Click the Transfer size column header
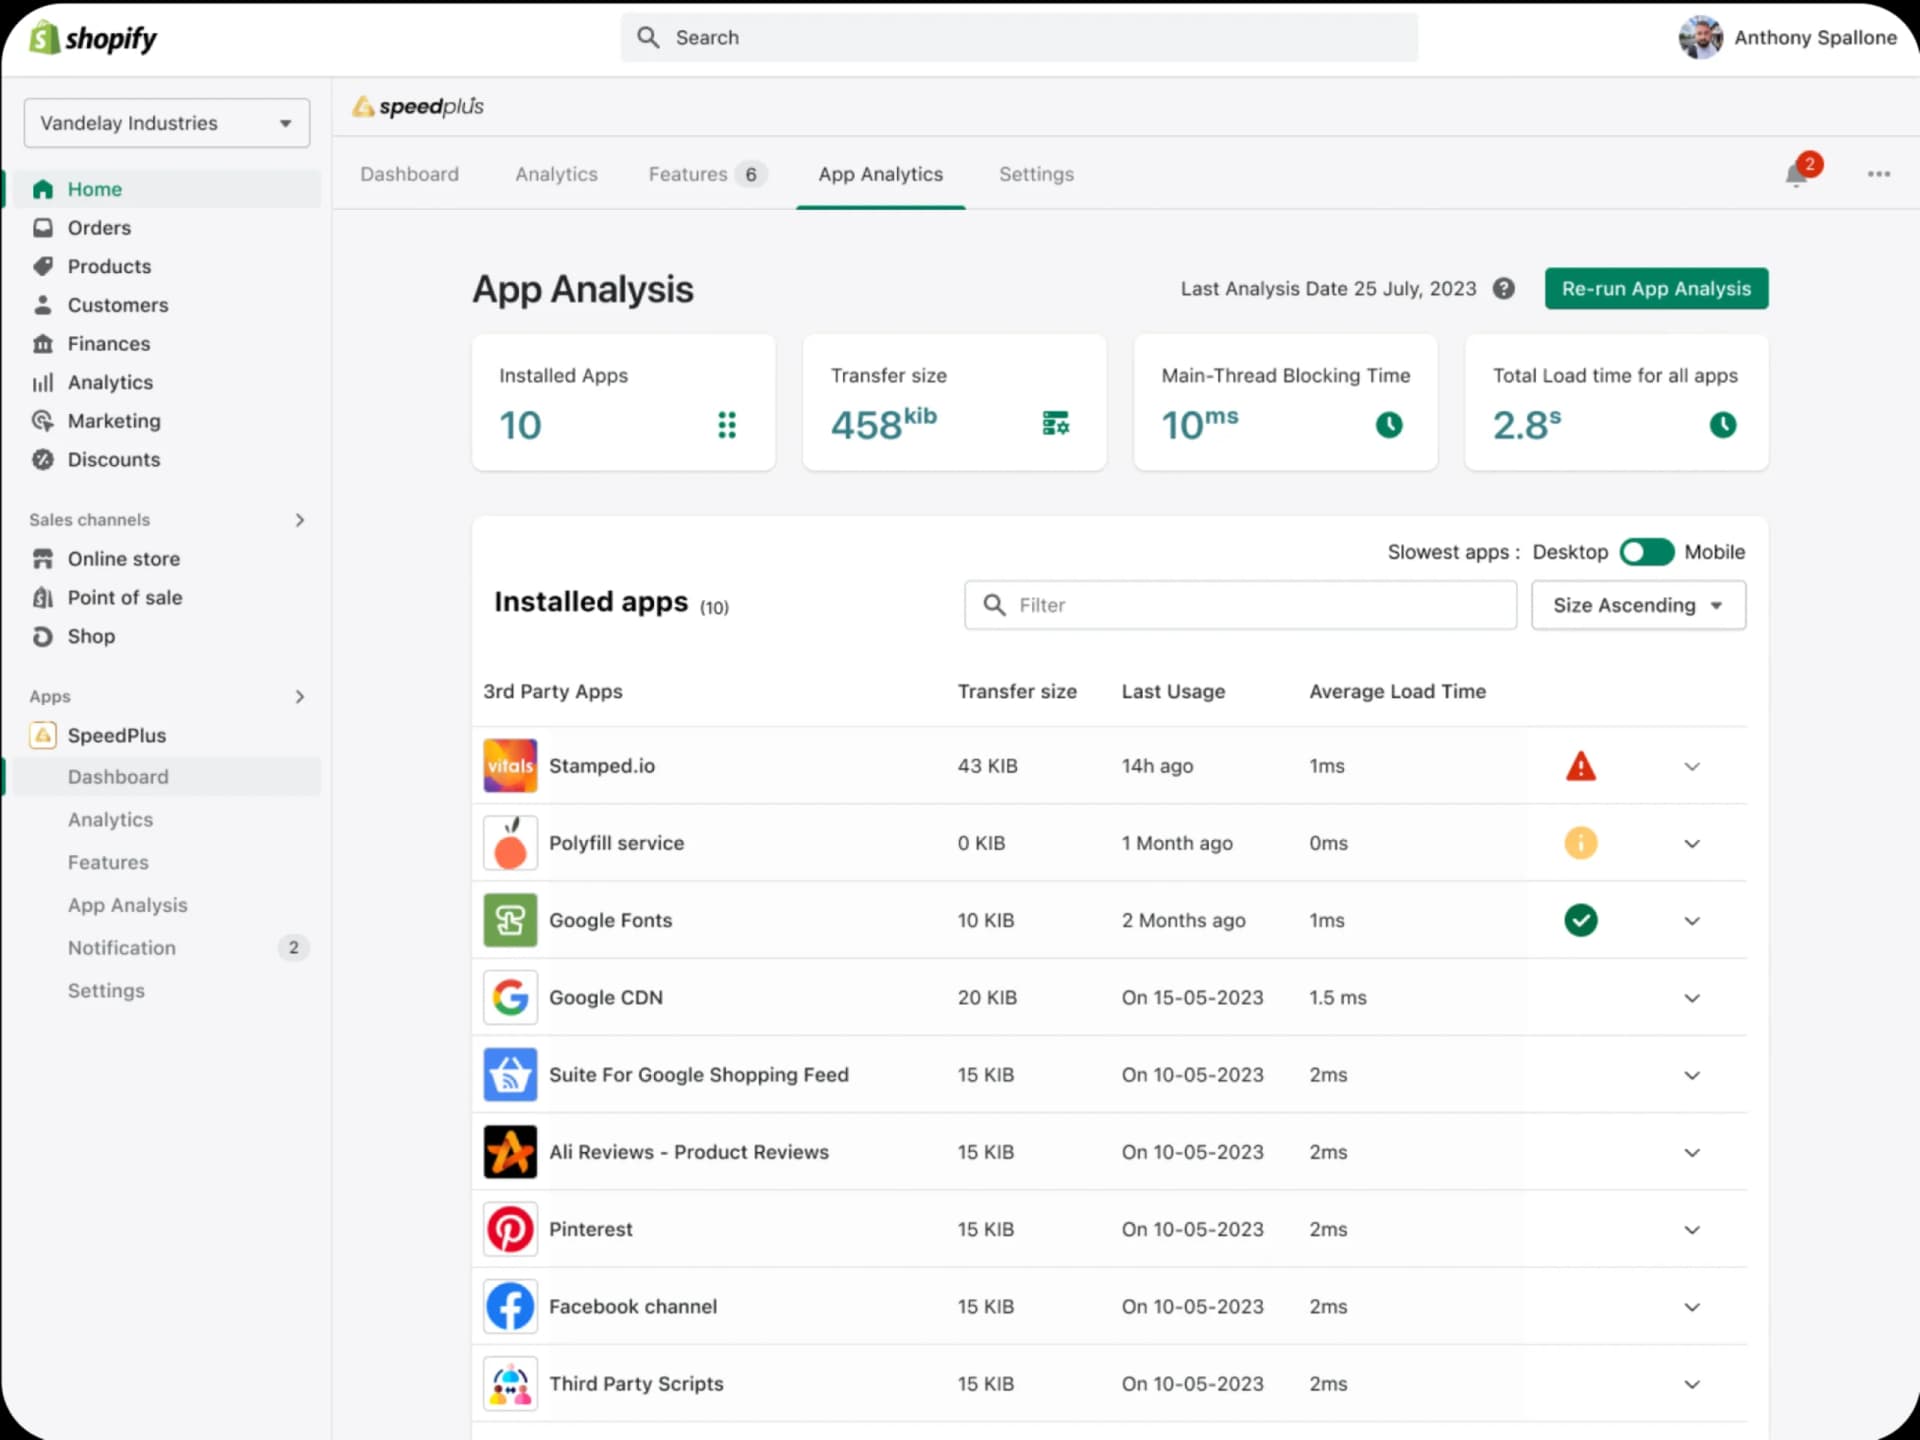The width and height of the screenshot is (1920, 1440). (1017, 692)
